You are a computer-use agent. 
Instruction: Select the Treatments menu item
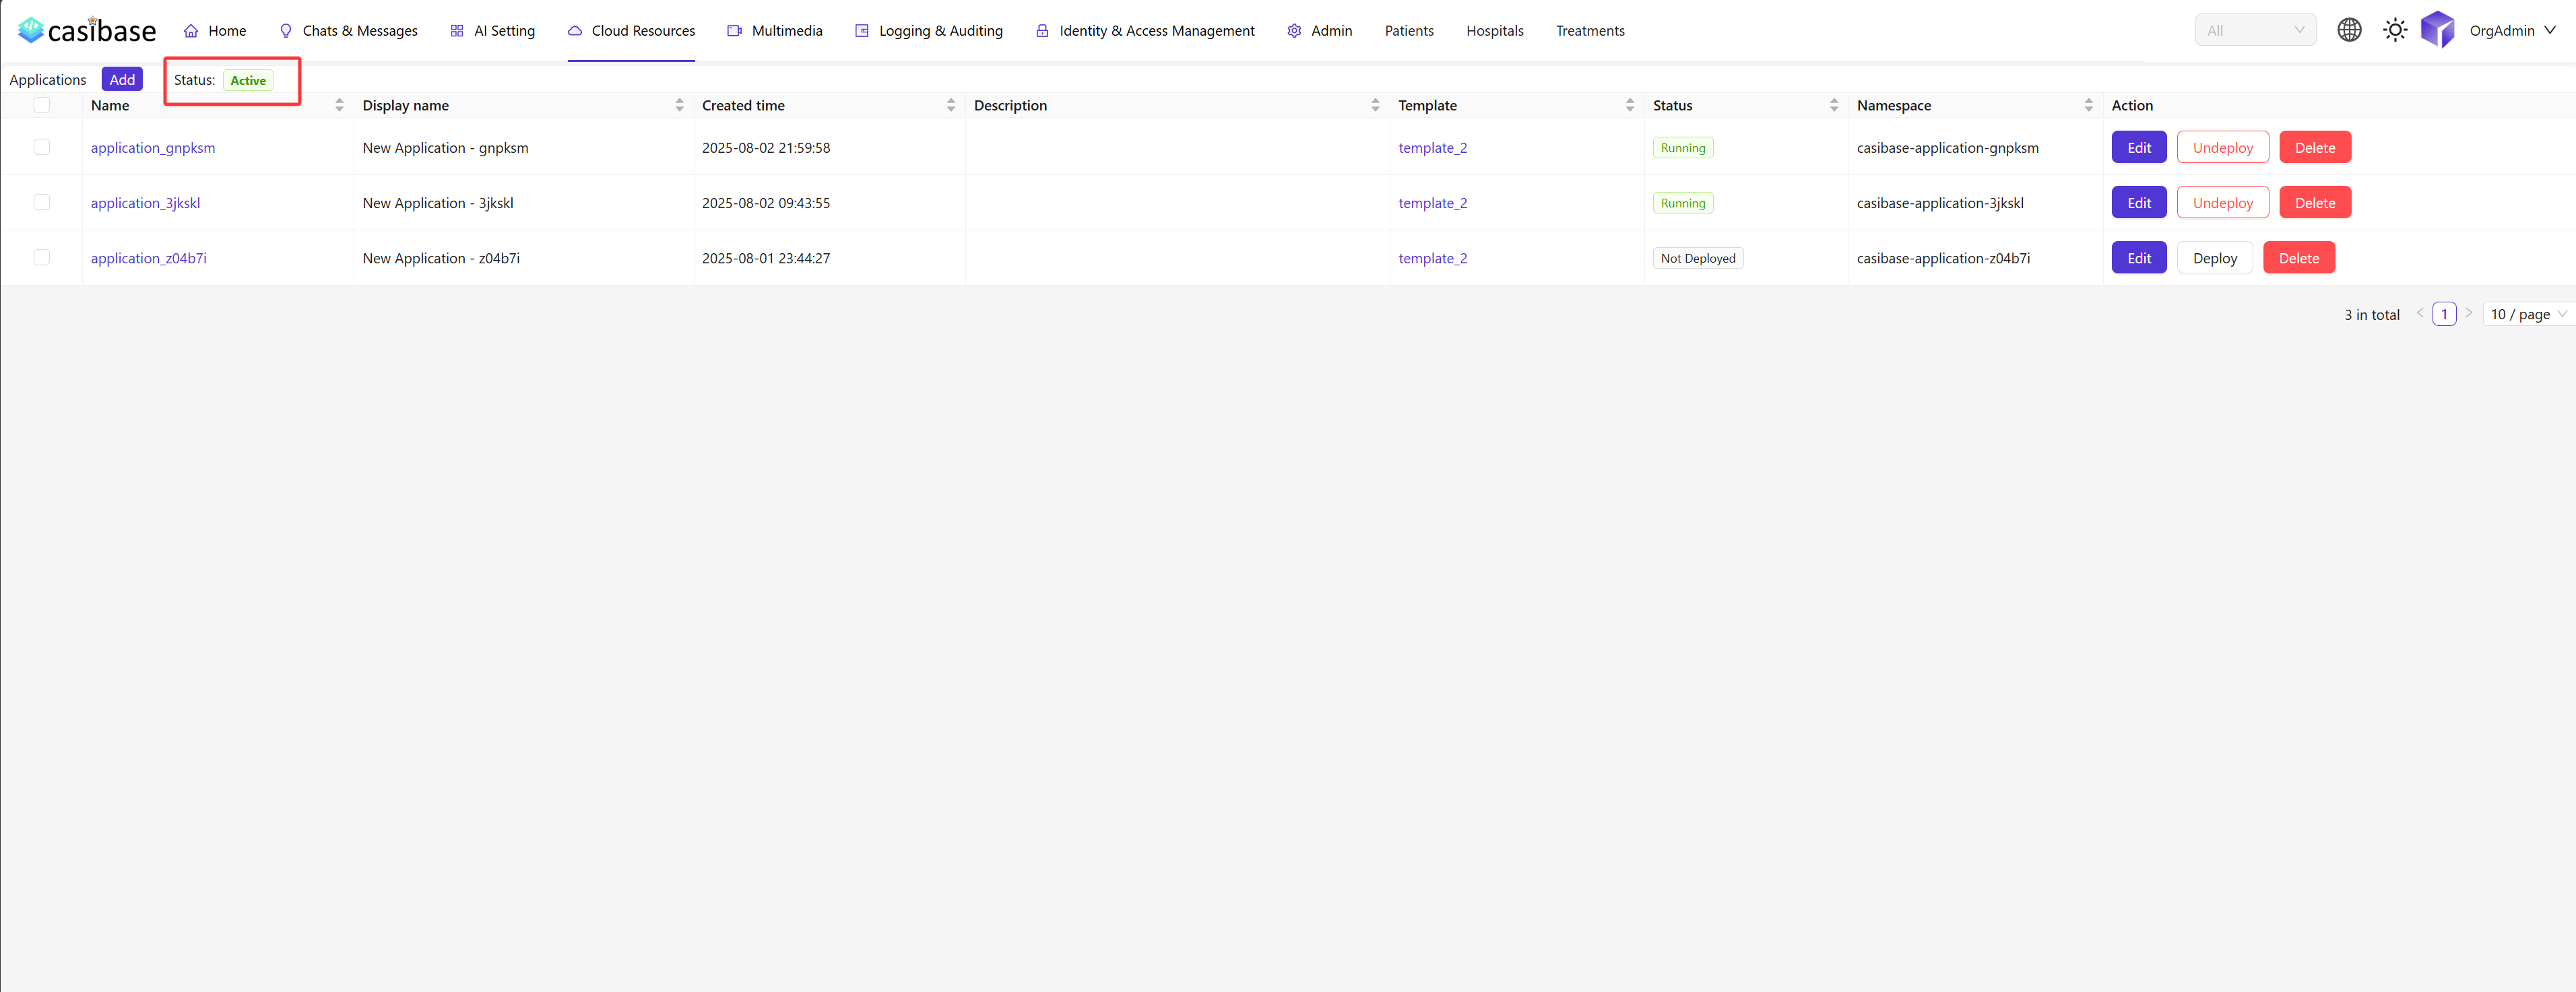(x=1590, y=30)
